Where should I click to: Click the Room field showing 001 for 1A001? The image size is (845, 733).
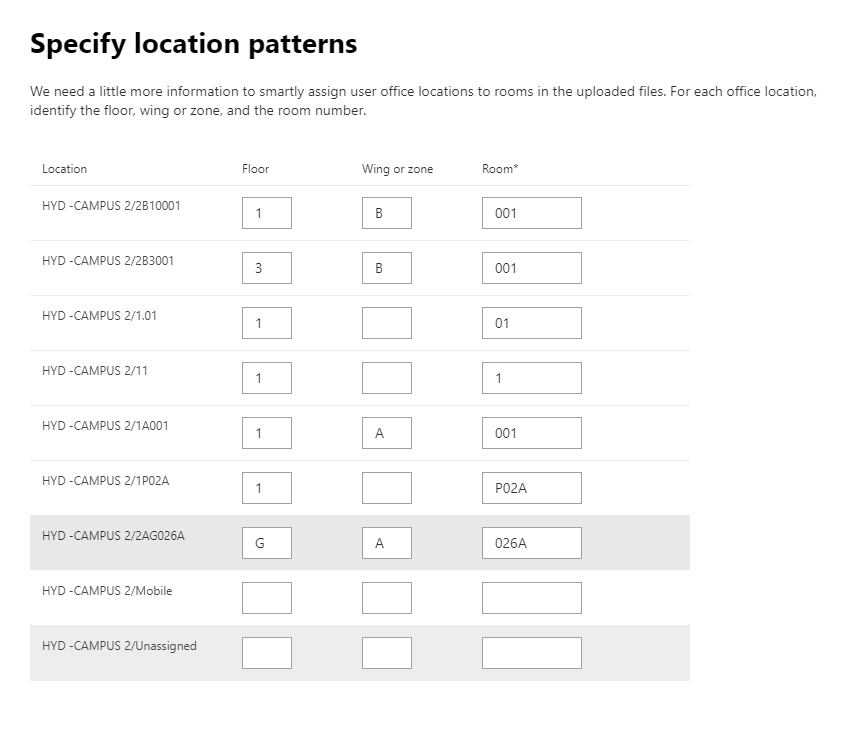(531, 432)
